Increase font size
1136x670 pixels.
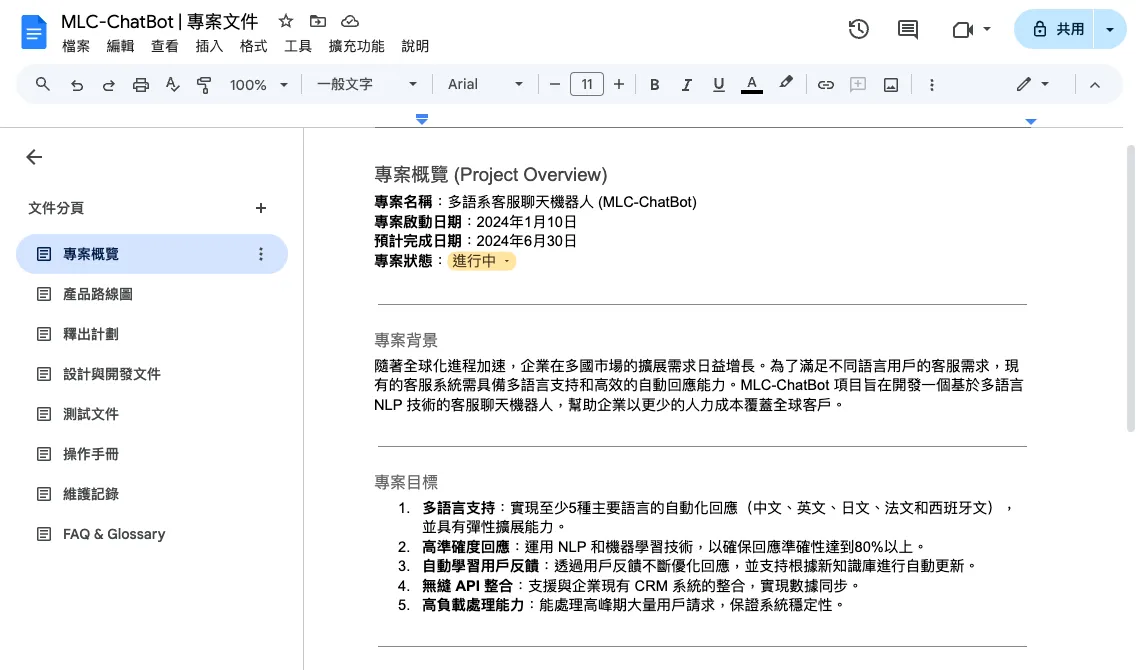[x=619, y=85]
